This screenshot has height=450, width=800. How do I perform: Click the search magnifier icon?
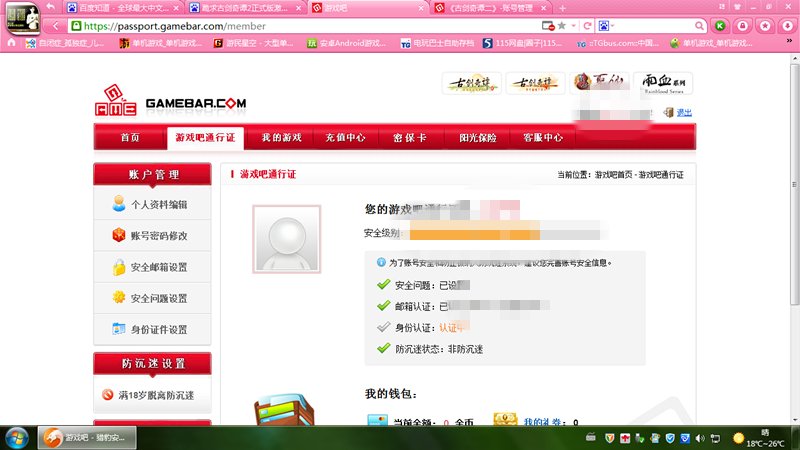point(699,26)
